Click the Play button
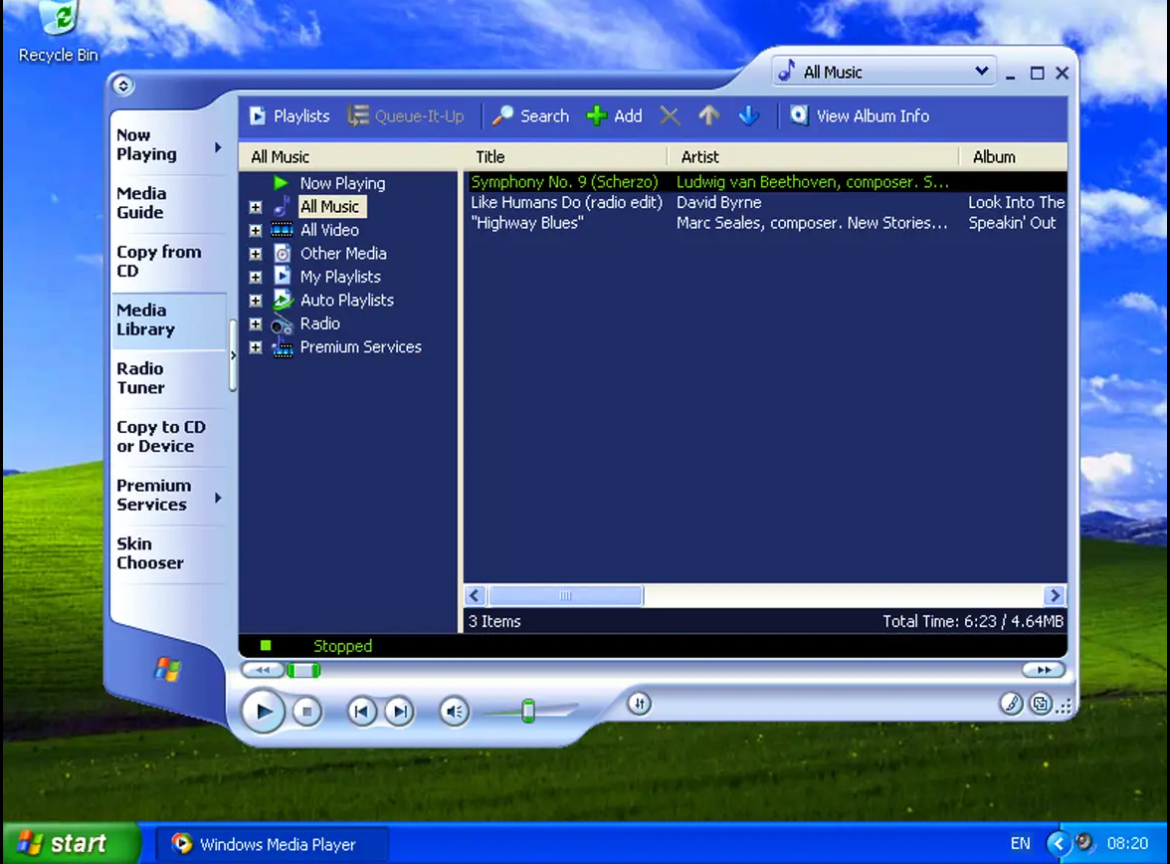This screenshot has height=864, width=1170. (263, 711)
